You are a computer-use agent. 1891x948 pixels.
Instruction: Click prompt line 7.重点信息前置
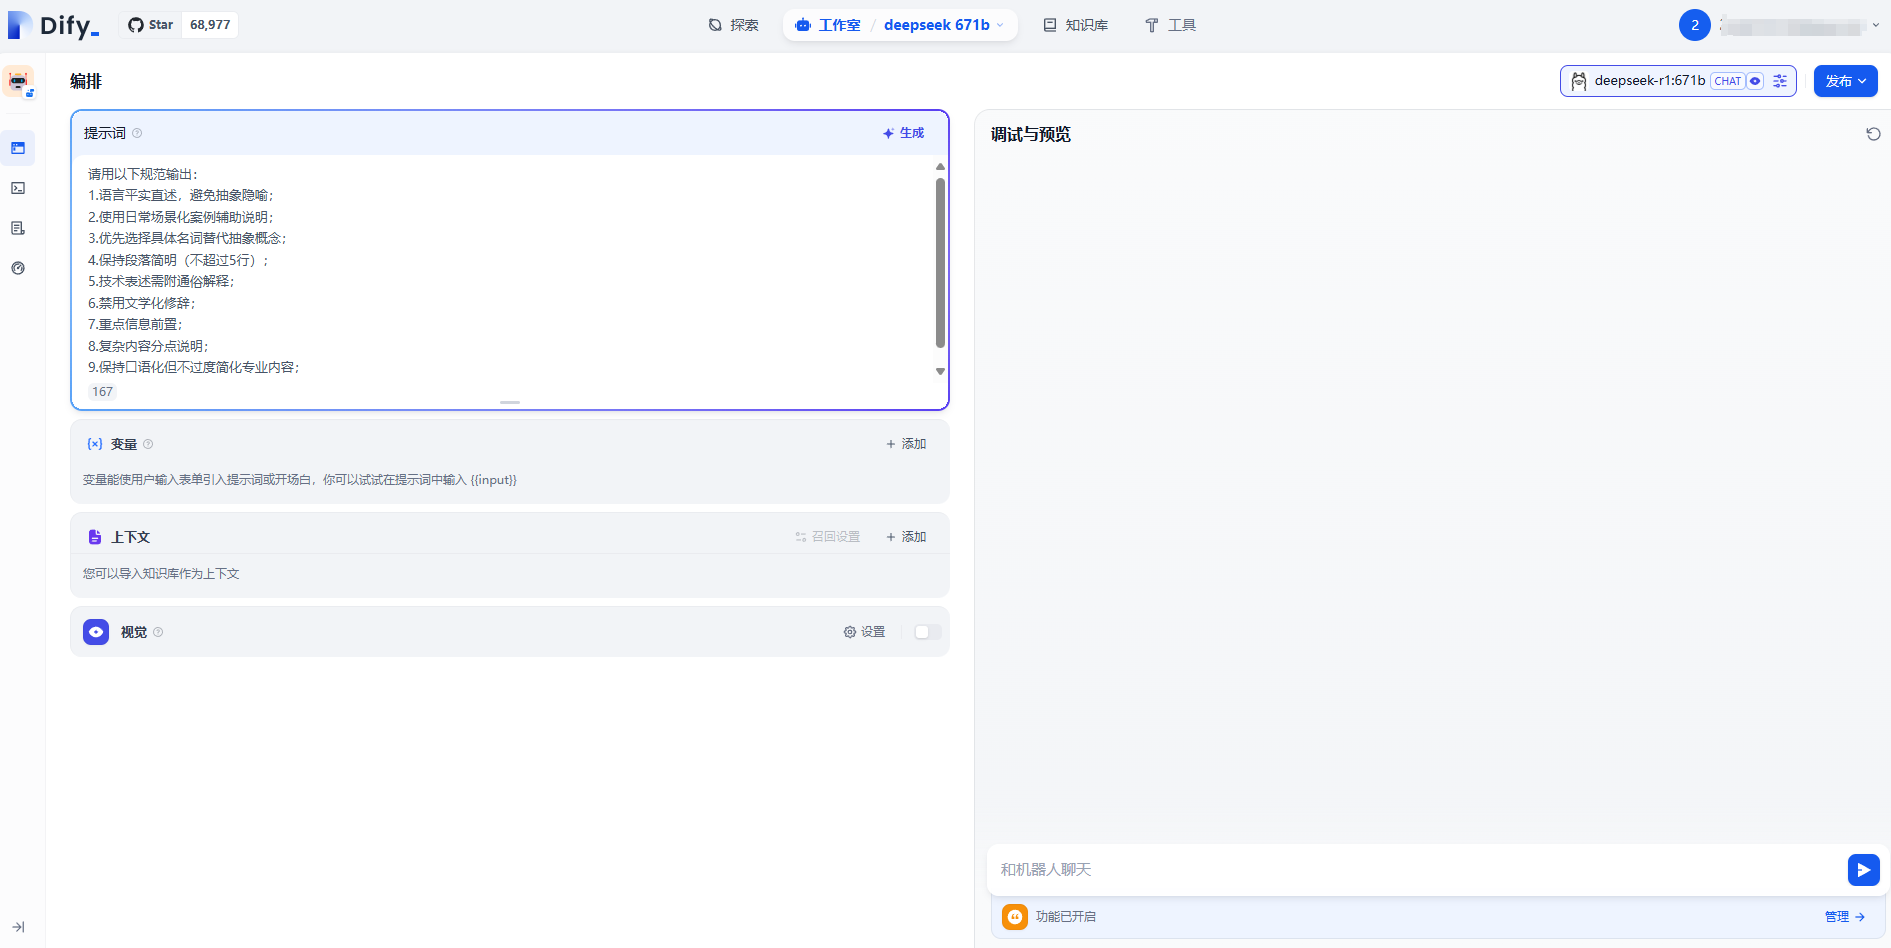[135, 324]
